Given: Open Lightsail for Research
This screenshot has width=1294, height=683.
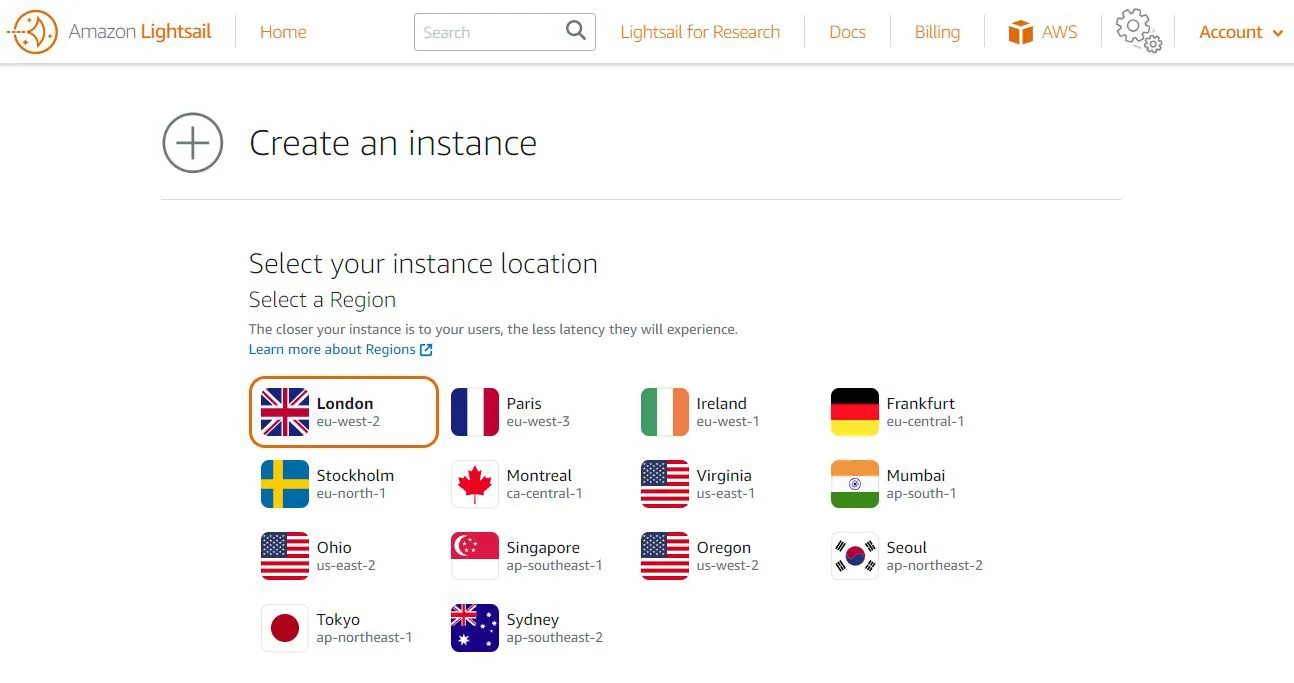Looking at the screenshot, I should coord(700,32).
